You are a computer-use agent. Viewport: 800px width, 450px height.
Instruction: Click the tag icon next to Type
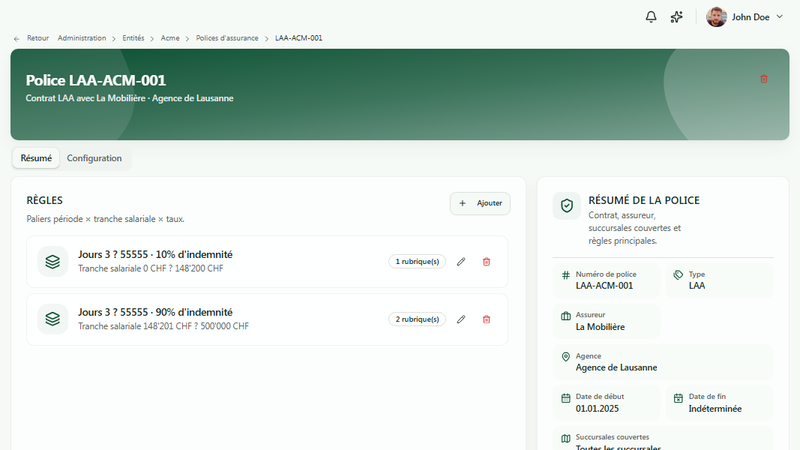tap(678, 276)
